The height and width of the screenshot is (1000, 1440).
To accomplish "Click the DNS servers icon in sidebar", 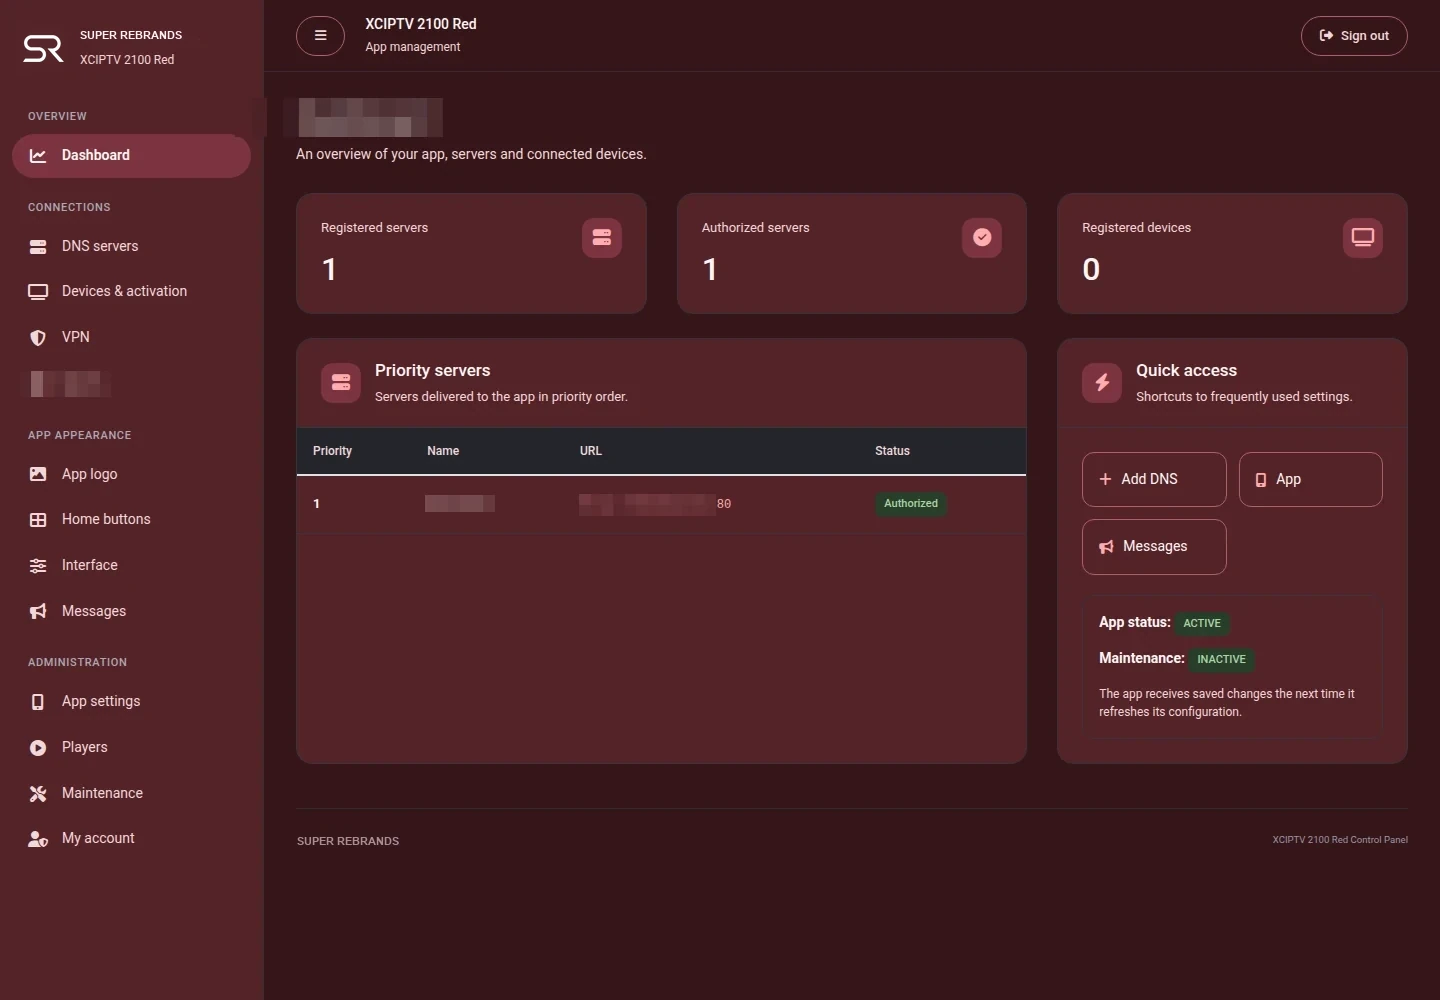I will tap(38, 247).
